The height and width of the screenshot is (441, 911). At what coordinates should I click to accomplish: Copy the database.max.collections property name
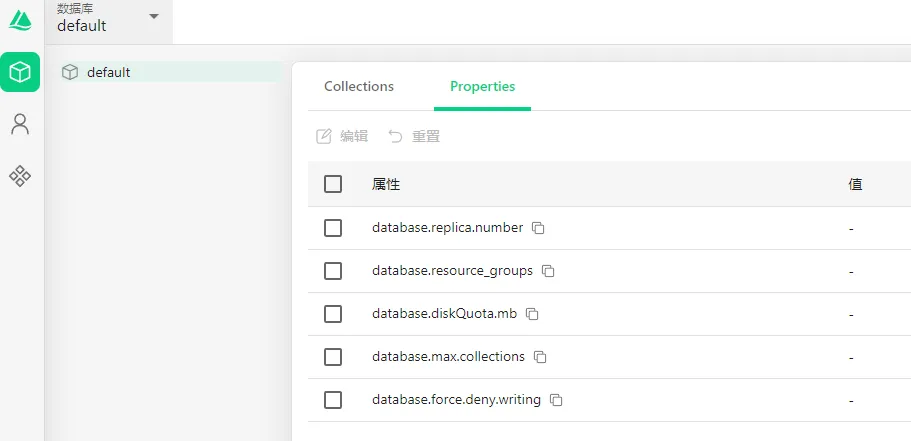click(540, 357)
